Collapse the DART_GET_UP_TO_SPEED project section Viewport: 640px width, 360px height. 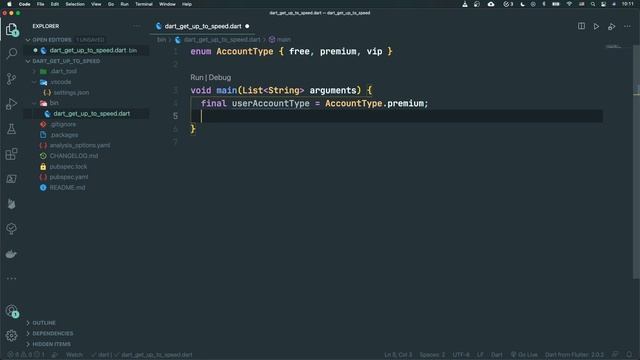(66, 61)
